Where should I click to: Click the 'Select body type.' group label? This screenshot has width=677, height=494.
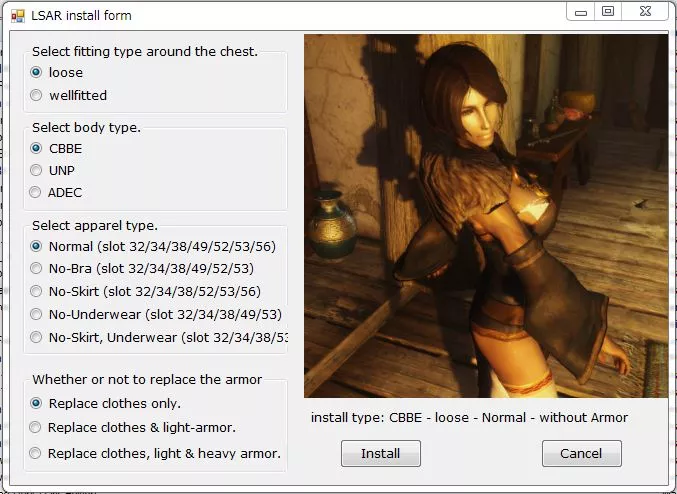[x=86, y=127]
